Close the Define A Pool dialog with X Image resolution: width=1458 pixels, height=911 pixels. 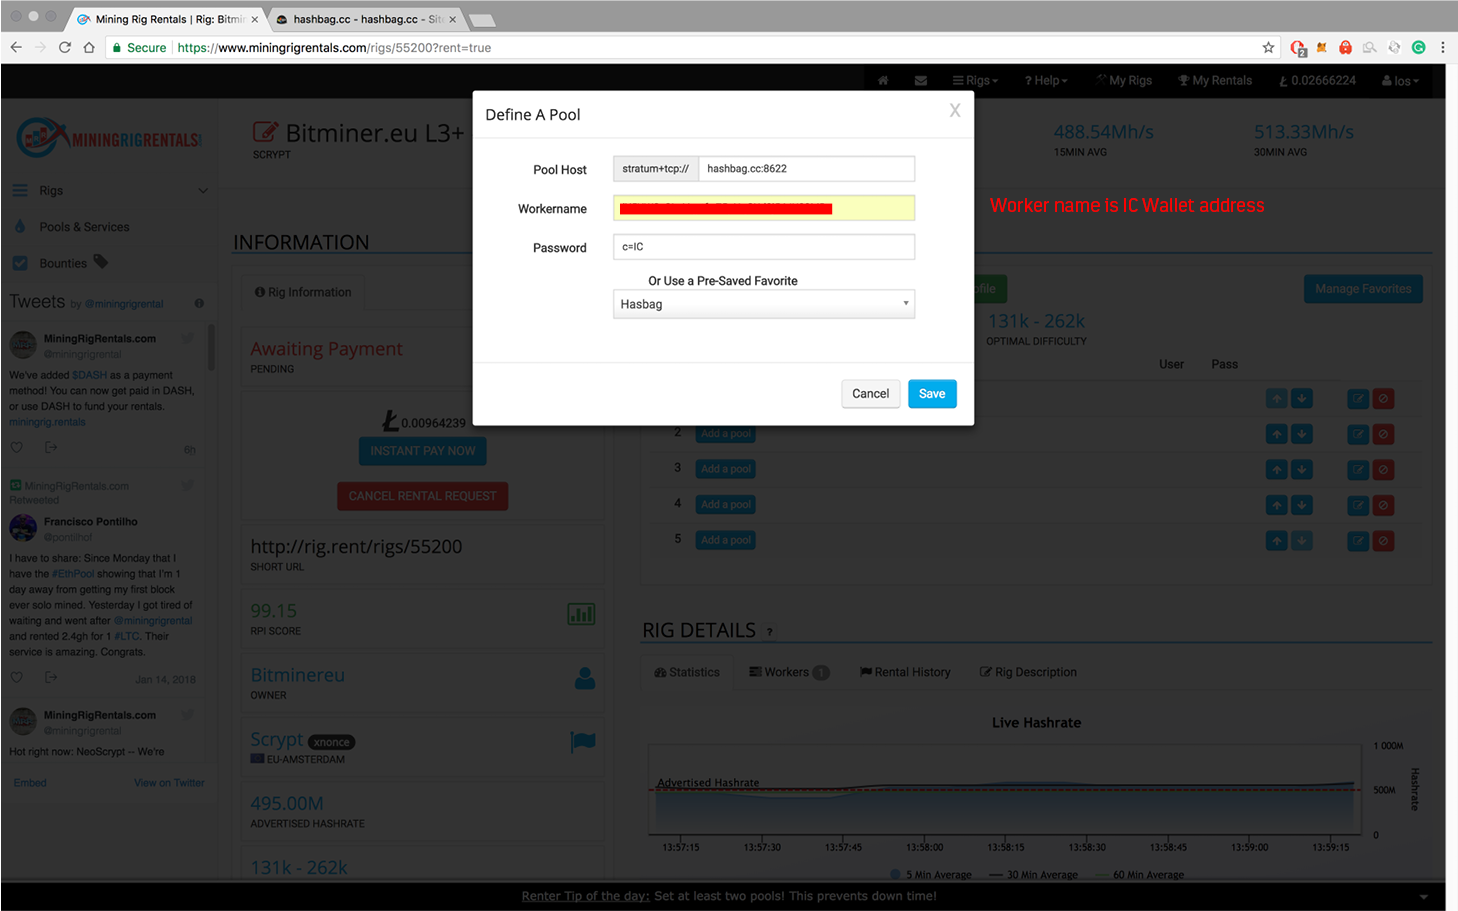point(955,110)
